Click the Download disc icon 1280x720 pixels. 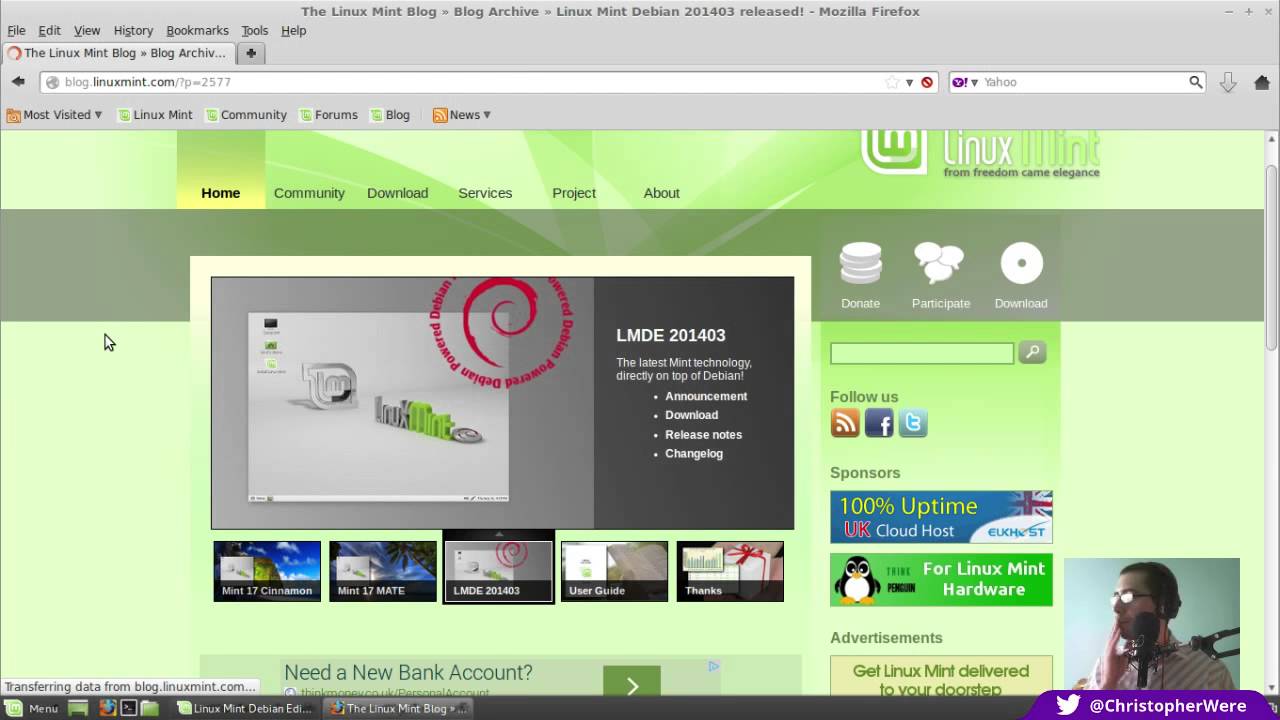coord(1021,263)
